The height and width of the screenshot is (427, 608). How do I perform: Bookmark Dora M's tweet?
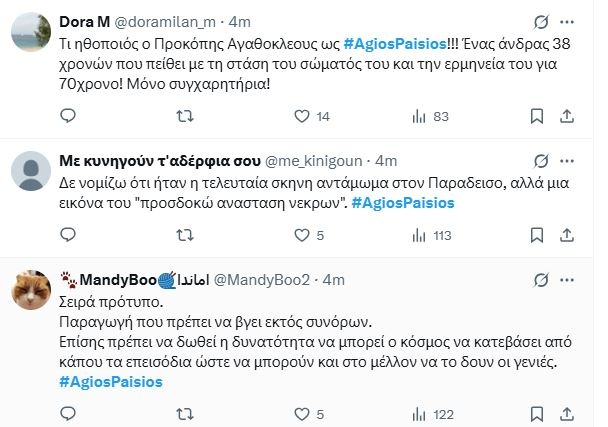click(x=543, y=118)
